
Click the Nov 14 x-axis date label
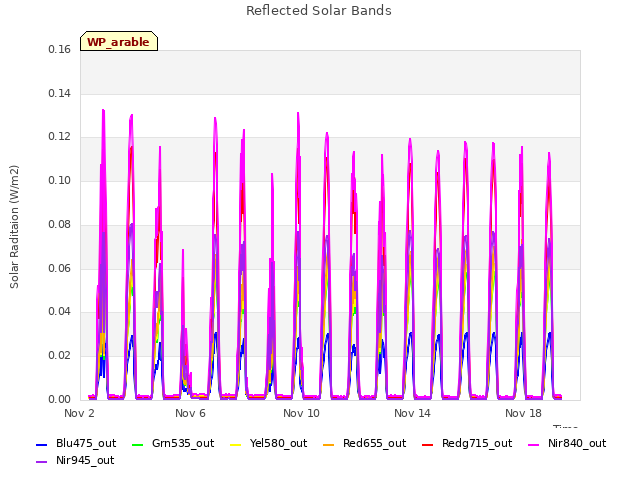[412, 413]
